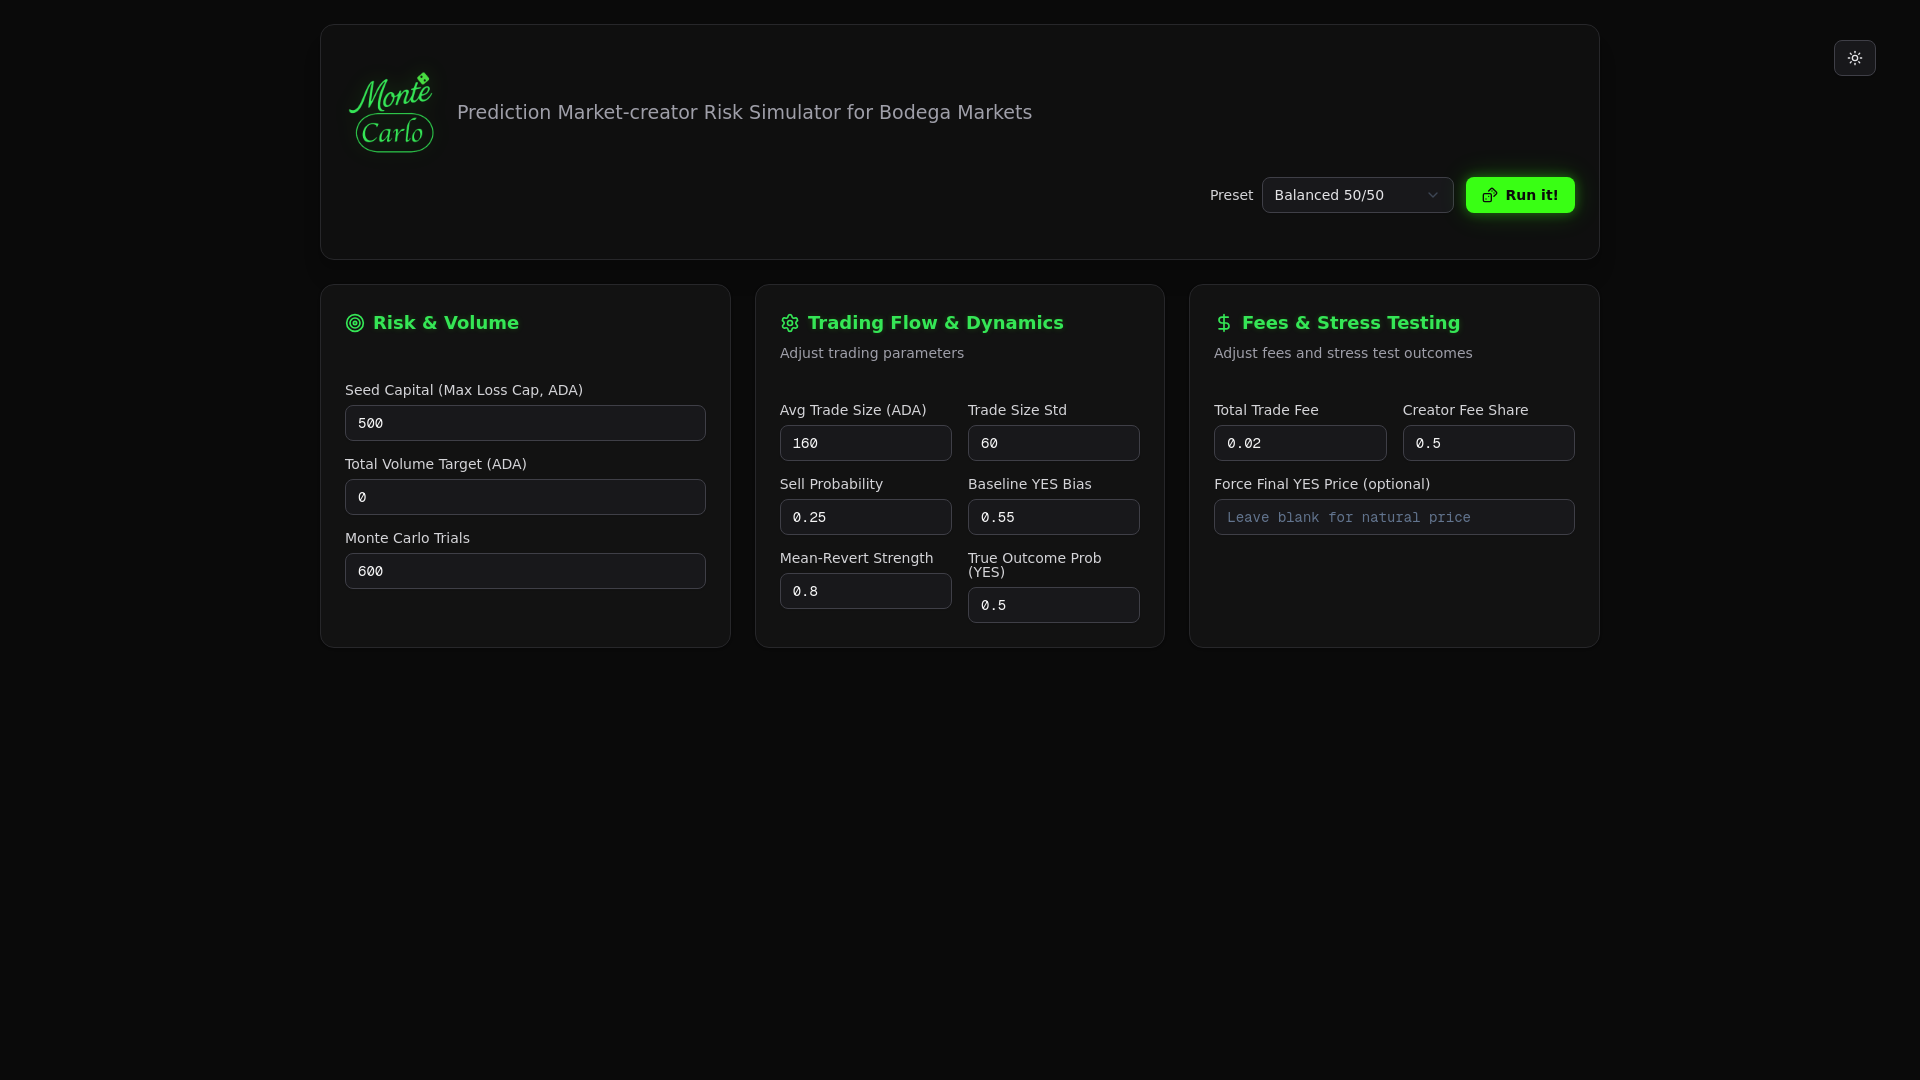Click the dollar icon beside Fees & Stress Testing
The width and height of the screenshot is (1920, 1080).
click(1224, 323)
